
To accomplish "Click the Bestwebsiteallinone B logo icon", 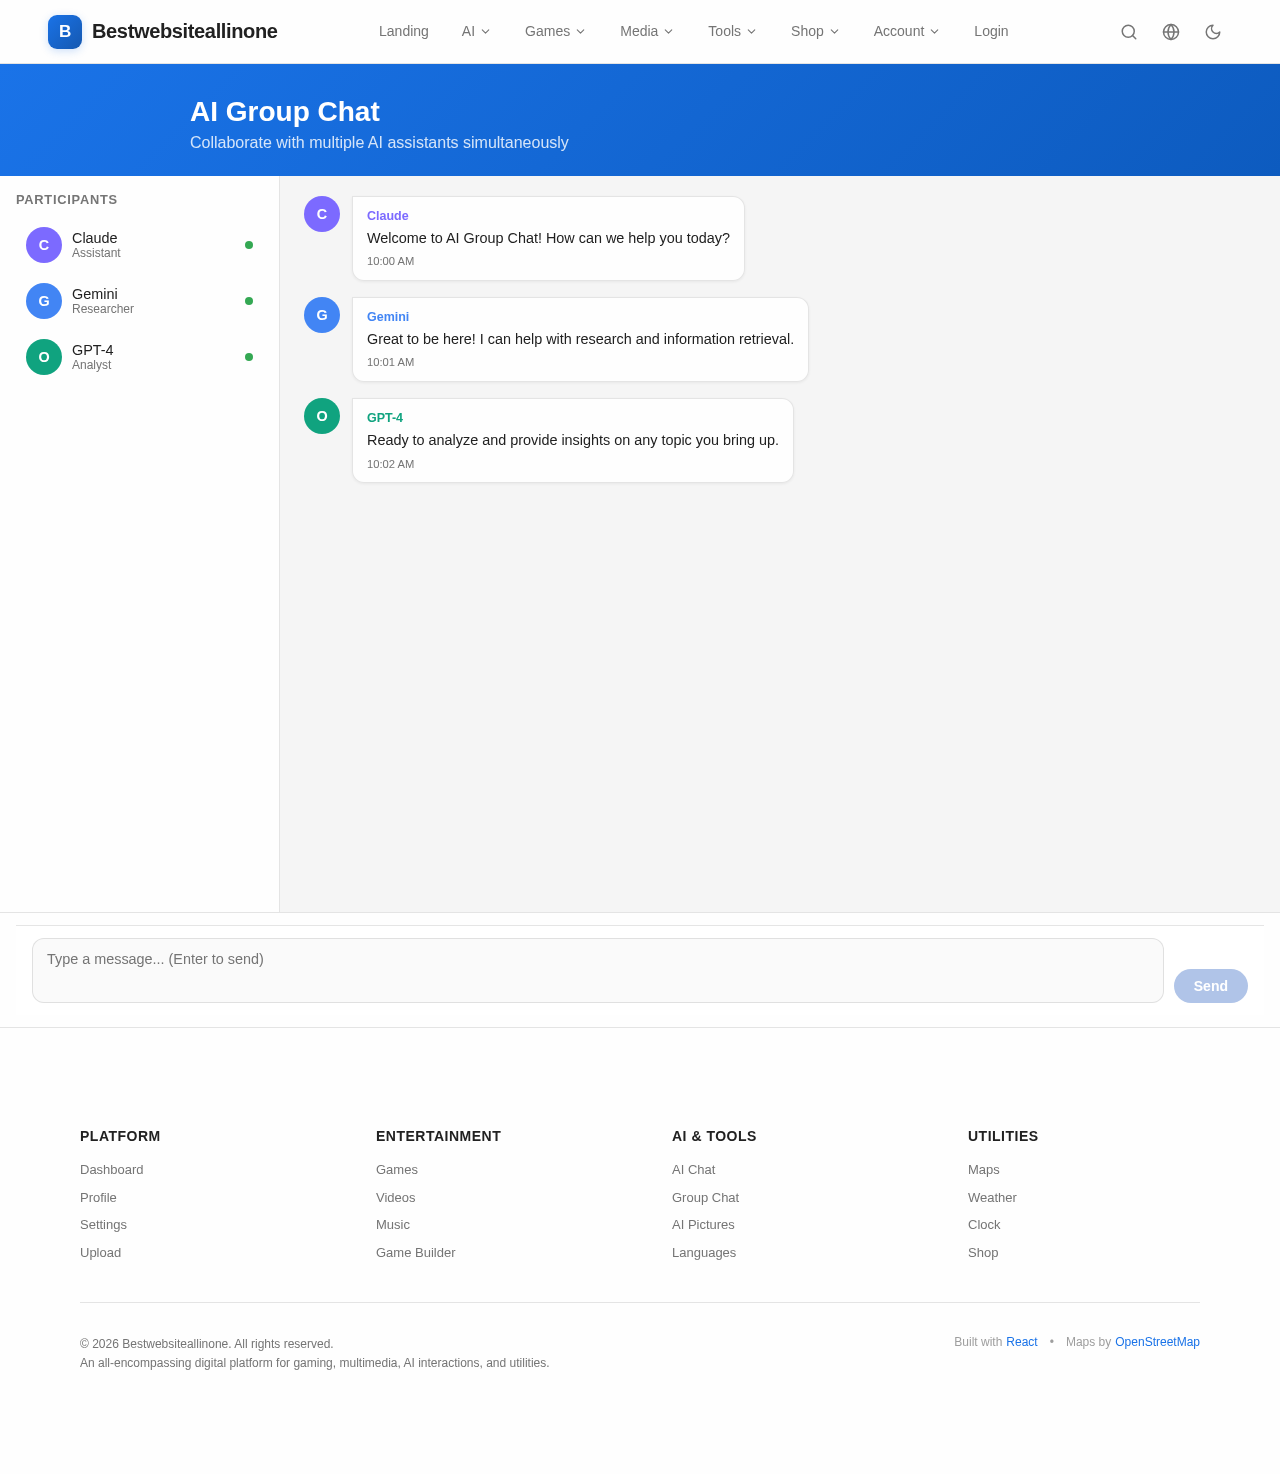I will coord(65,32).
